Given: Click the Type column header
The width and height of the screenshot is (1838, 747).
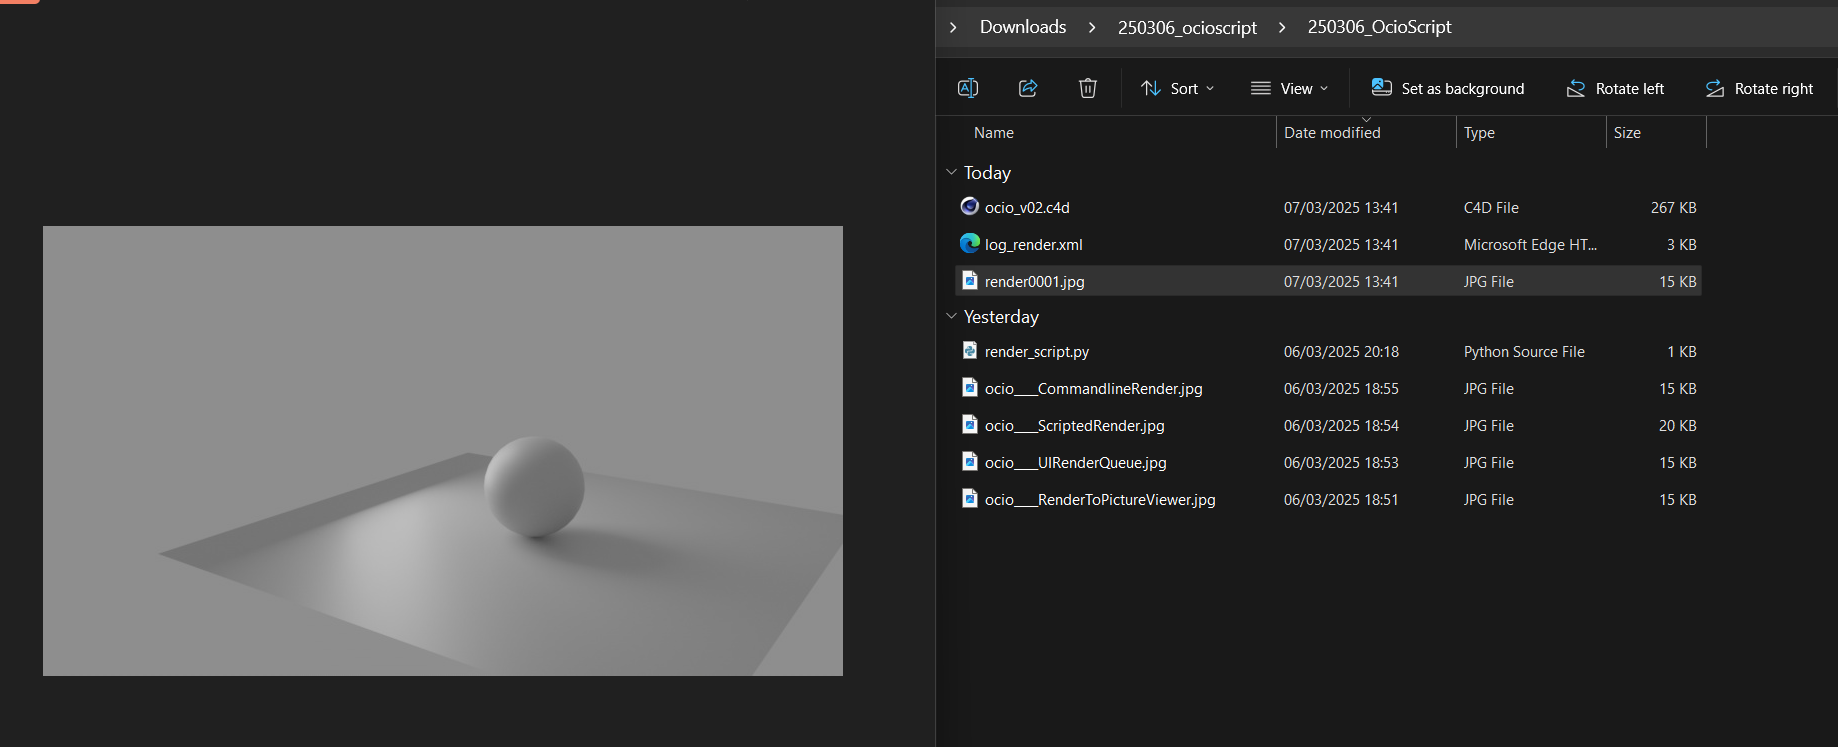Looking at the screenshot, I should pyautogui.click(x=1479, y=133).
